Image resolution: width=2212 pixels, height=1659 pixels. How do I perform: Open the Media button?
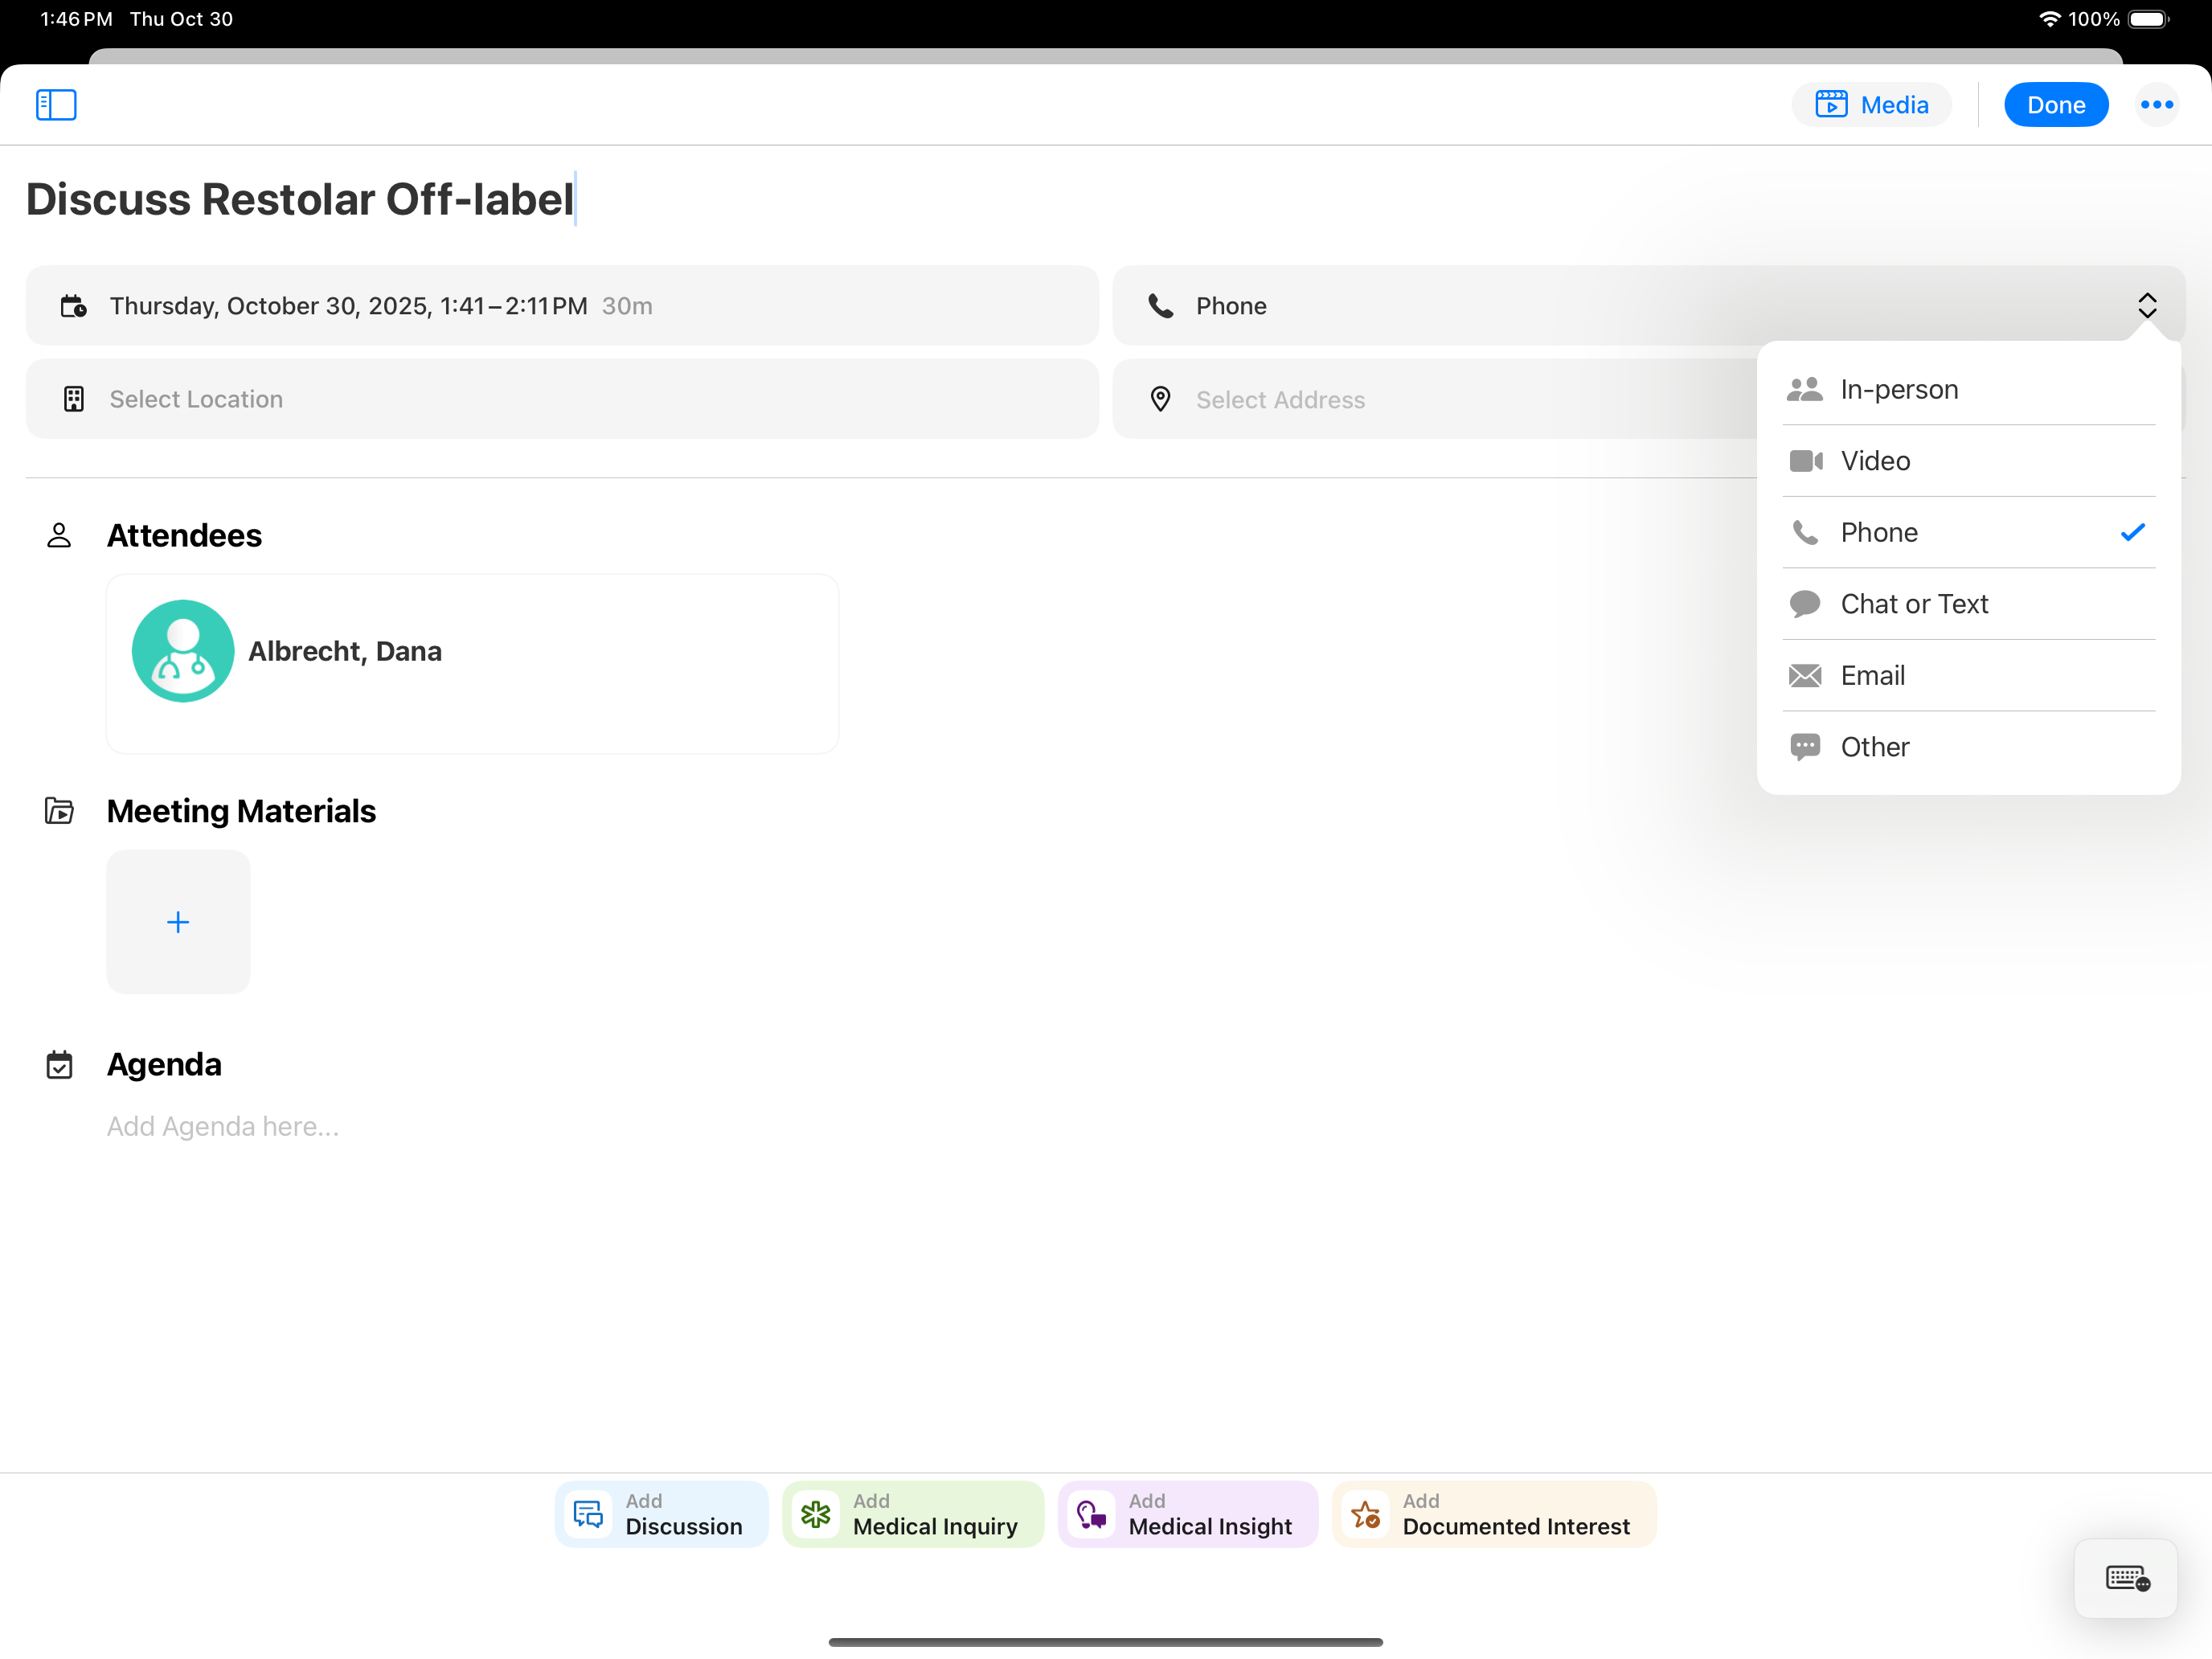click(x=1871, y=104)
